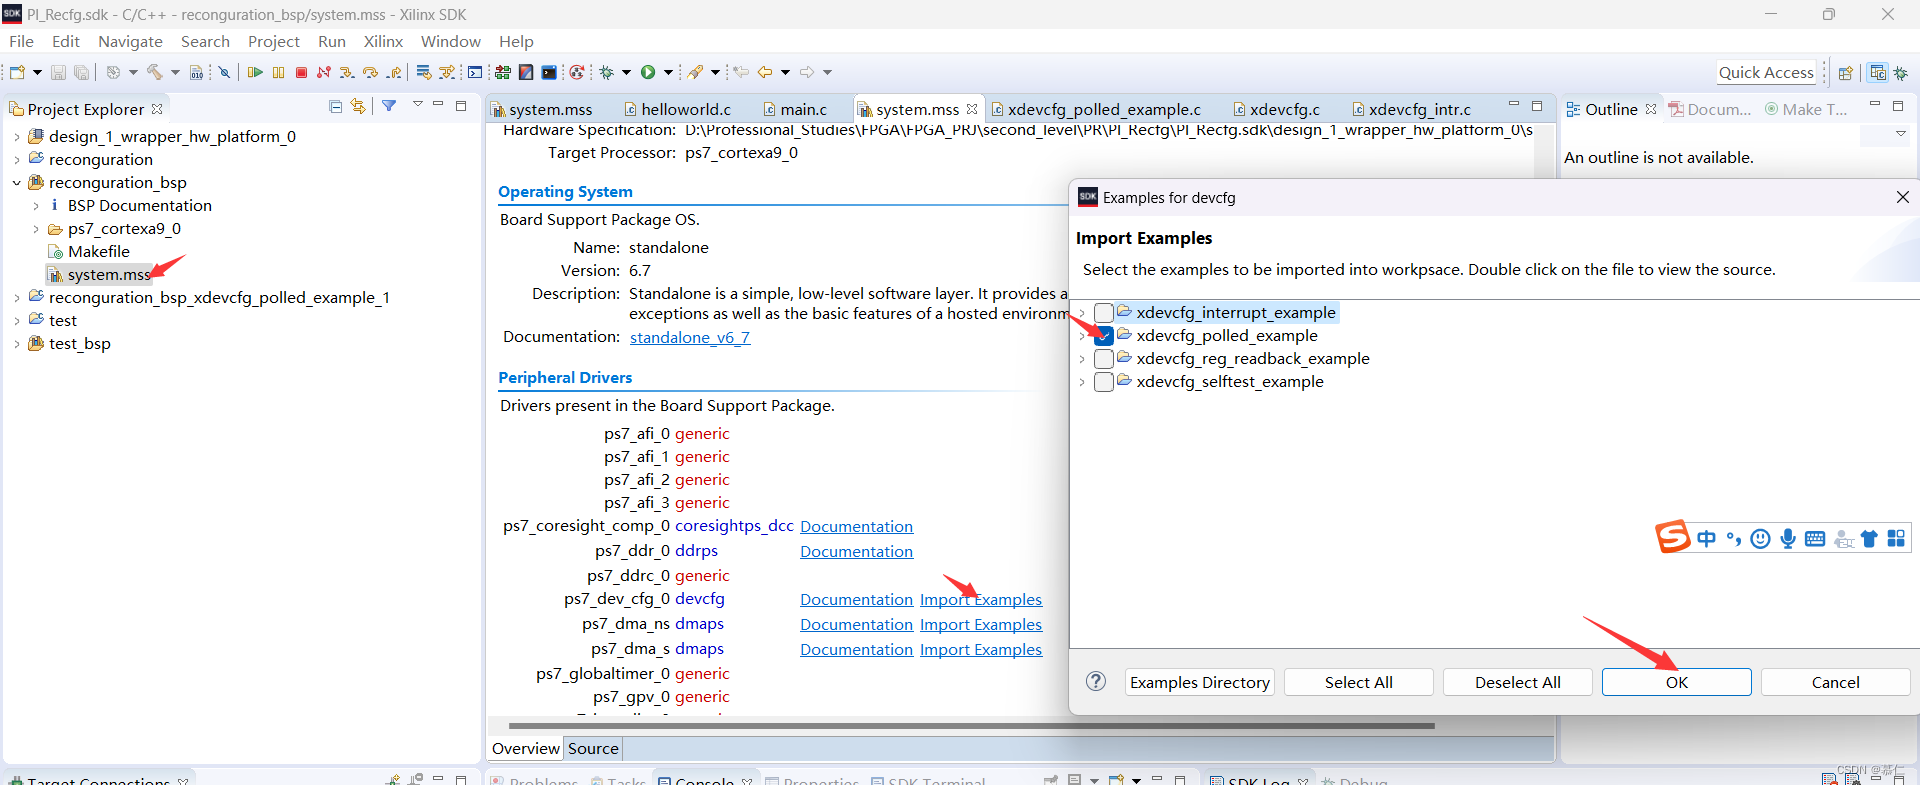Open the Build hammer dropdown arrow
This screenshot has width=1920, height=785.
[x=175, y=72]
